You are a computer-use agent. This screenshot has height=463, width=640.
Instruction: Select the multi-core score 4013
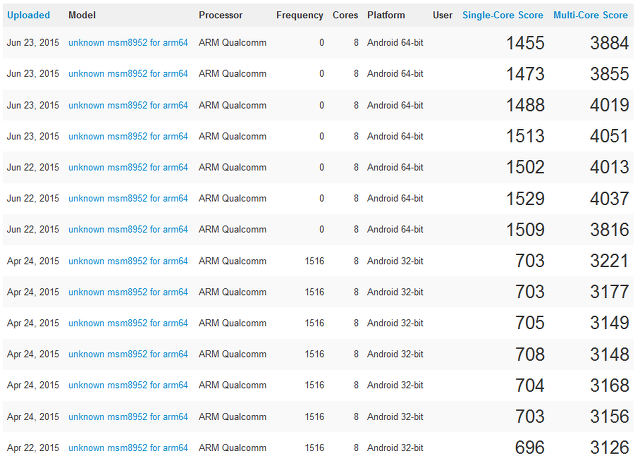609,167
